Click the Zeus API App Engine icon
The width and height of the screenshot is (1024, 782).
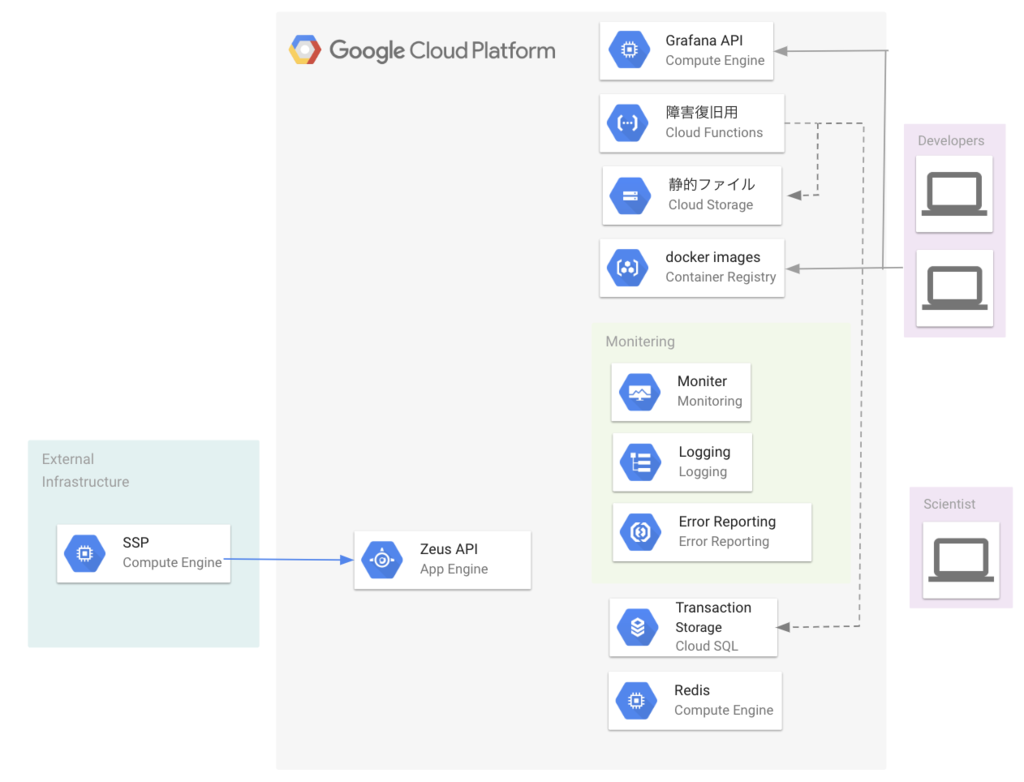[x=382, y=560]
